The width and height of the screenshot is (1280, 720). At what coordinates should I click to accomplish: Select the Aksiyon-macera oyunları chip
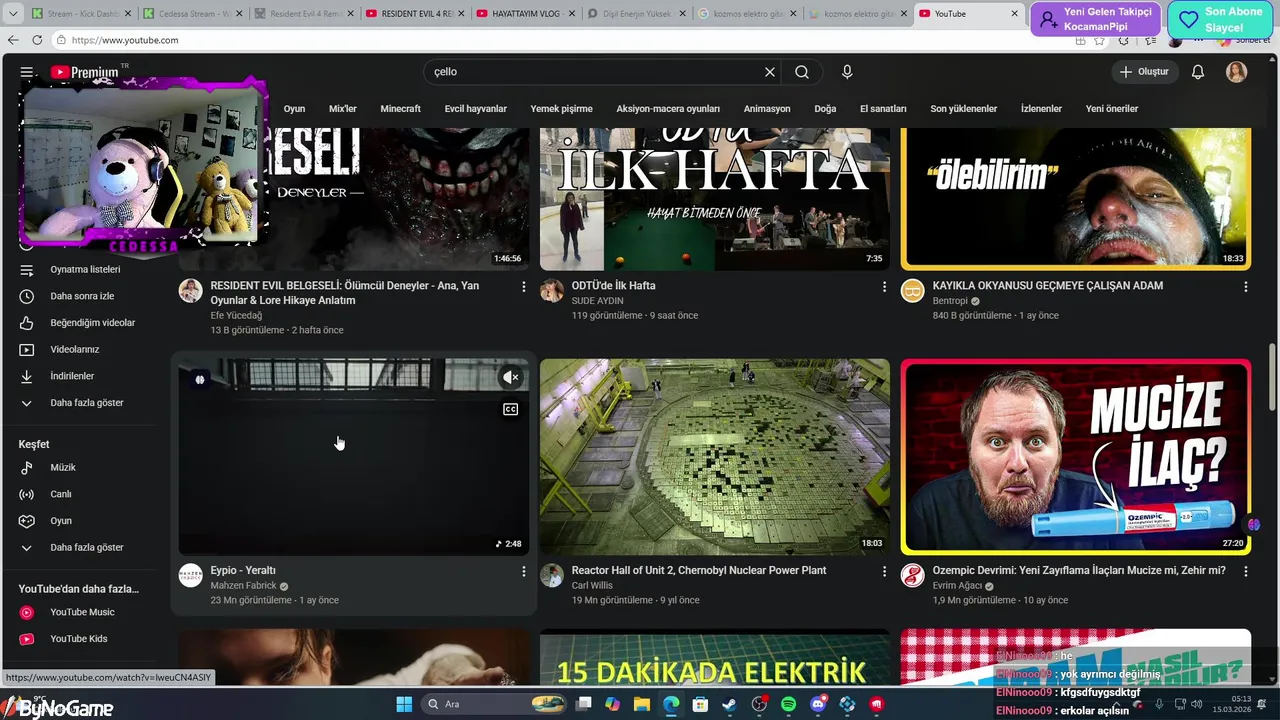tap(668, 109)
